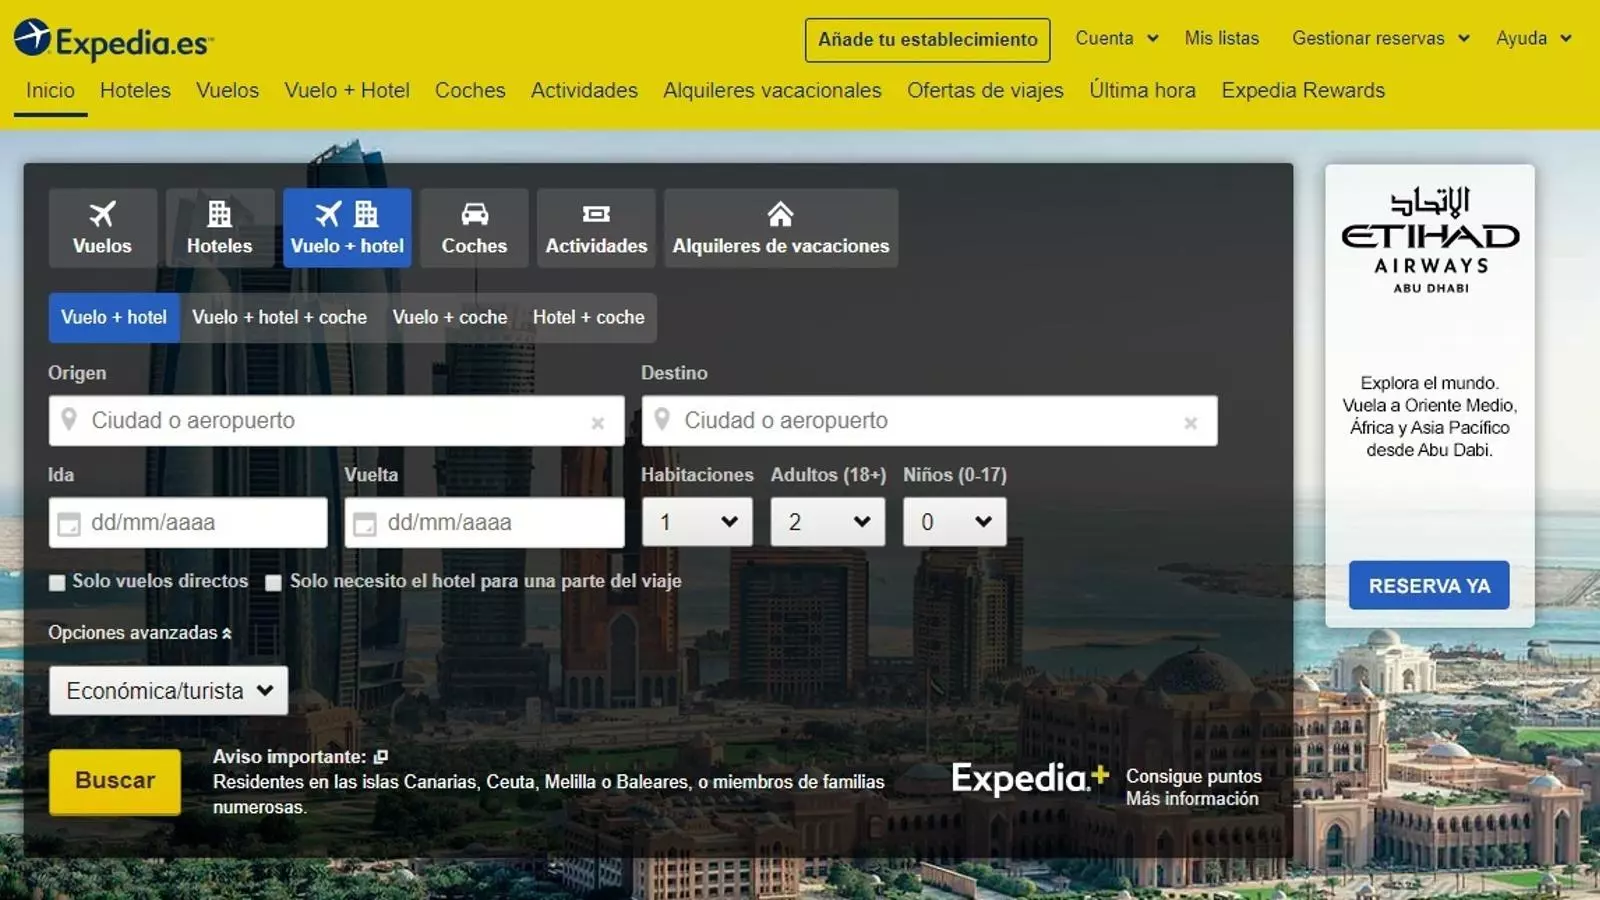The height and width of the screenshot is (900, 1600).
Task: Open the Niños (0-17) dropdown
Action: (x=955, y=522)
